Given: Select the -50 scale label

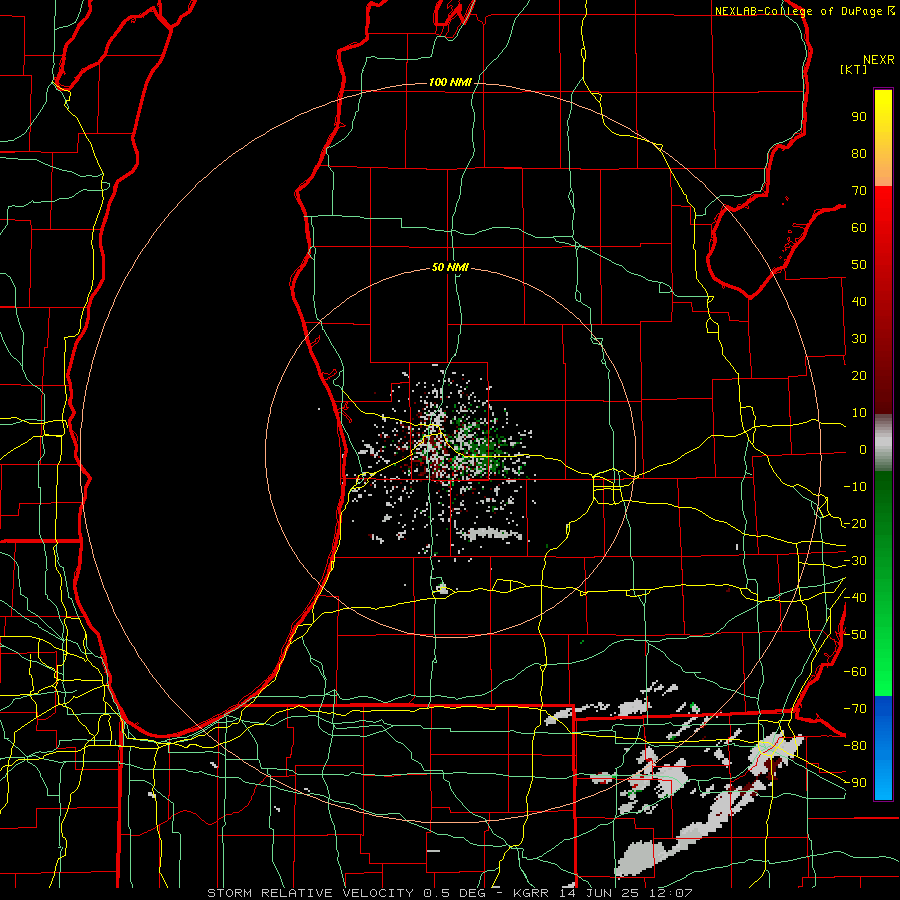Looking at the screenshot, I should (x=855, y=635).
